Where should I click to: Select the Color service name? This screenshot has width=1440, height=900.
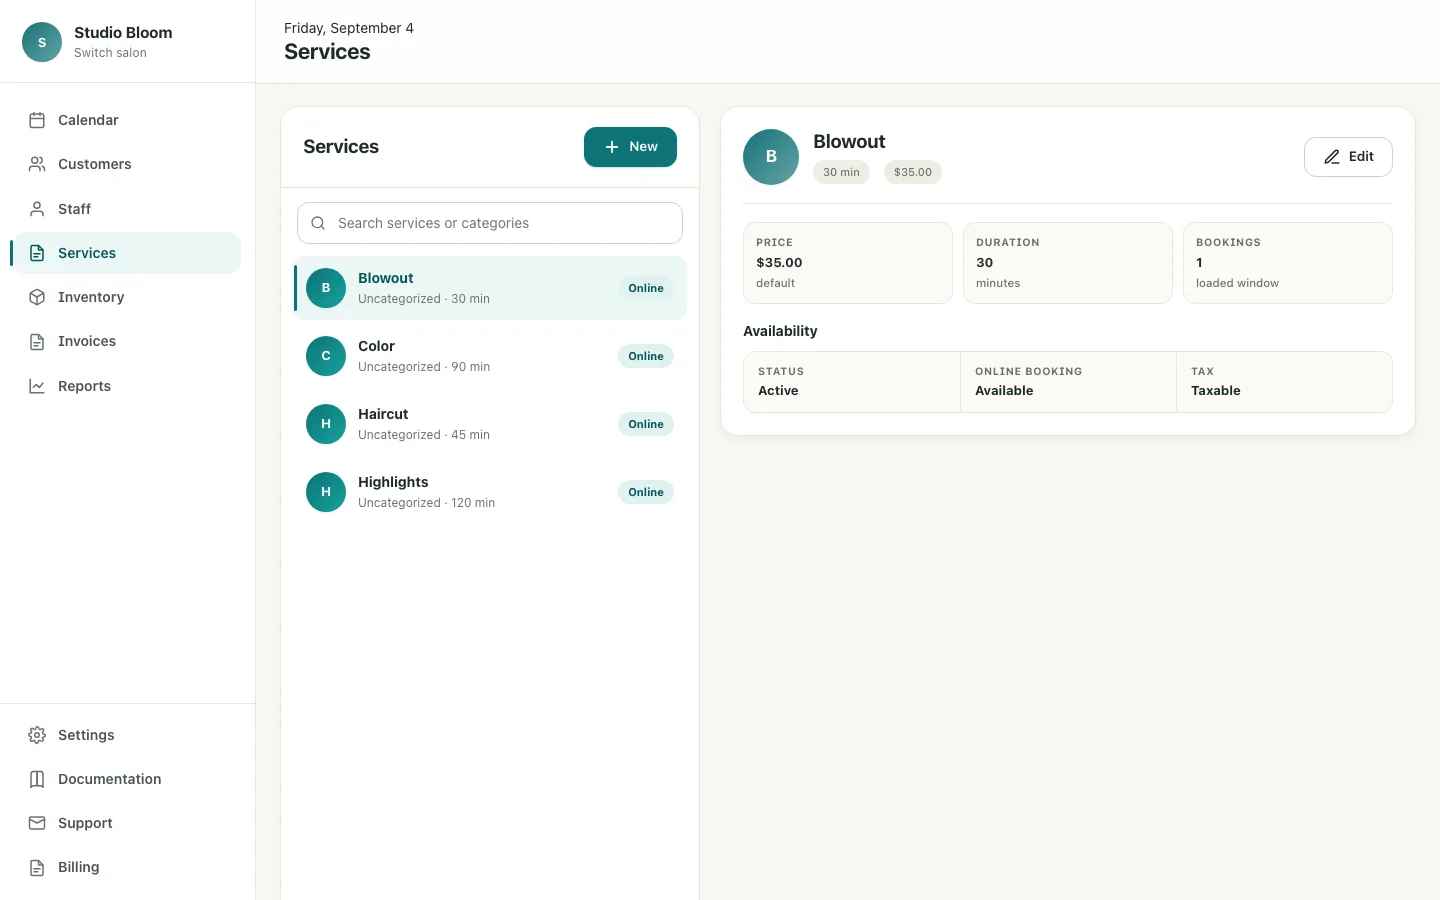[376, 346]
